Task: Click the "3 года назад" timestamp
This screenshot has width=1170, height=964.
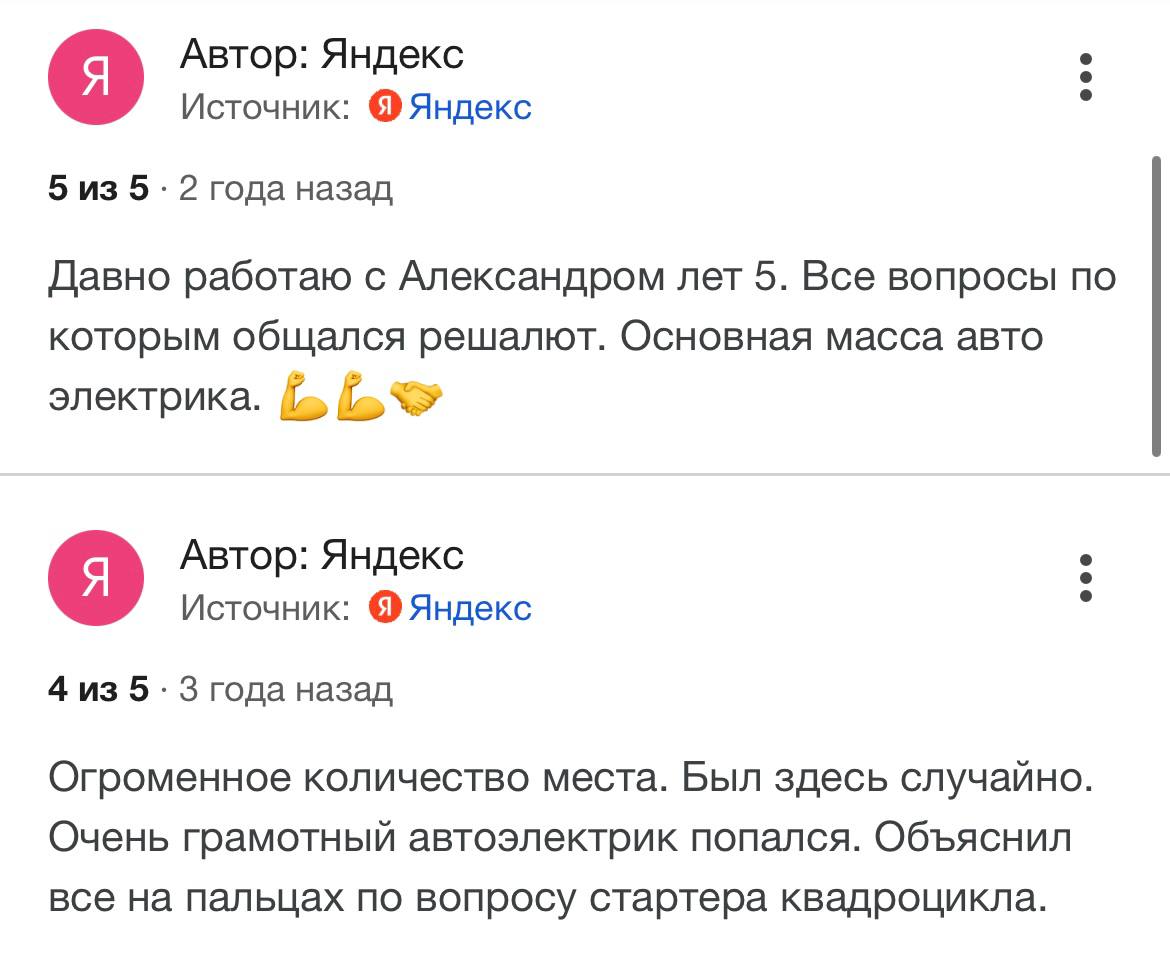Action: 285,689
